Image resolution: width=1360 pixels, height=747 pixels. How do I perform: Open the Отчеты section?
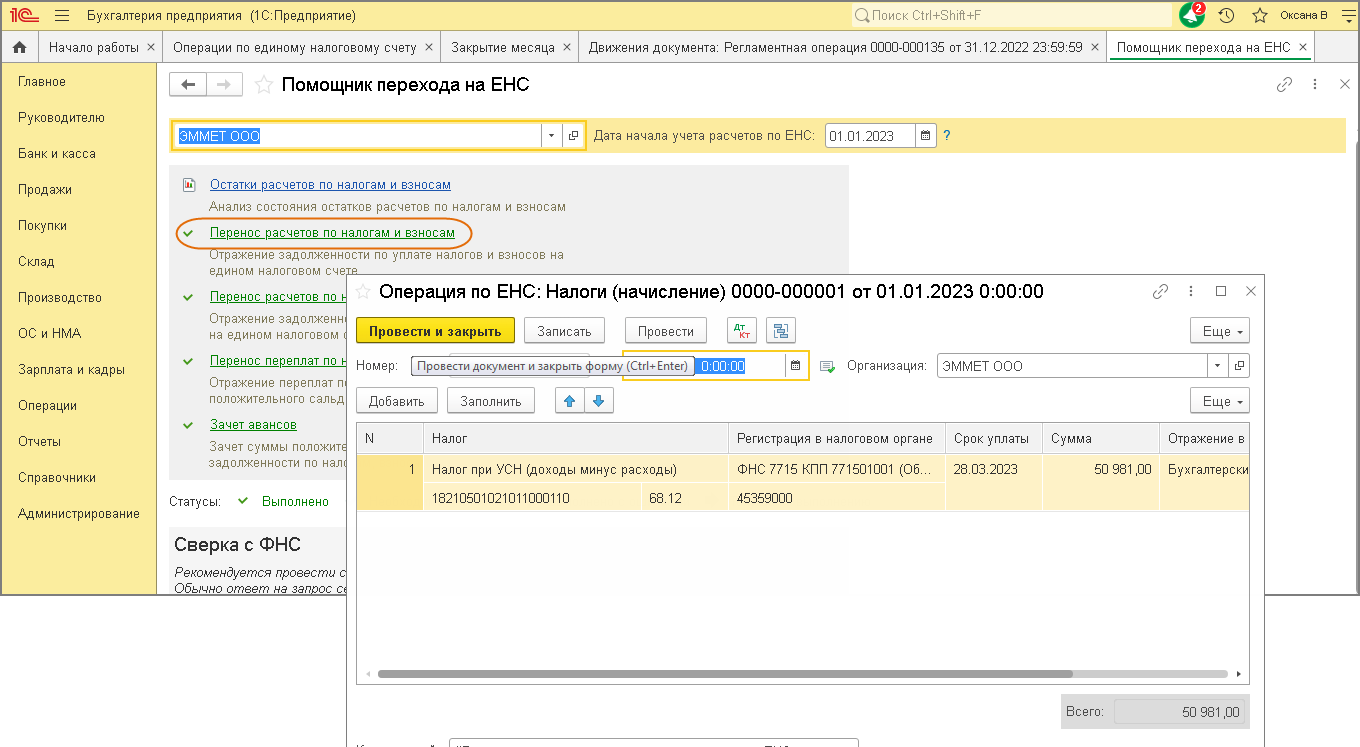click(x=39, y=441)
